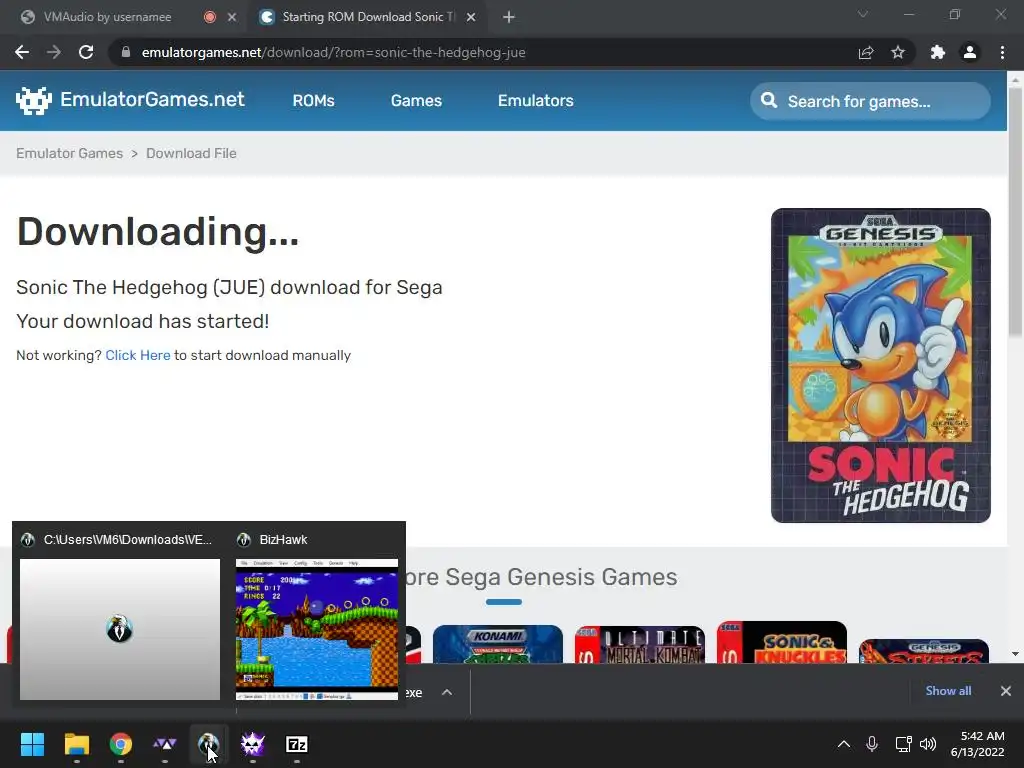Close the Starting ROM Download tab
The image size is (1024, 768).
[x=471, y=17]
